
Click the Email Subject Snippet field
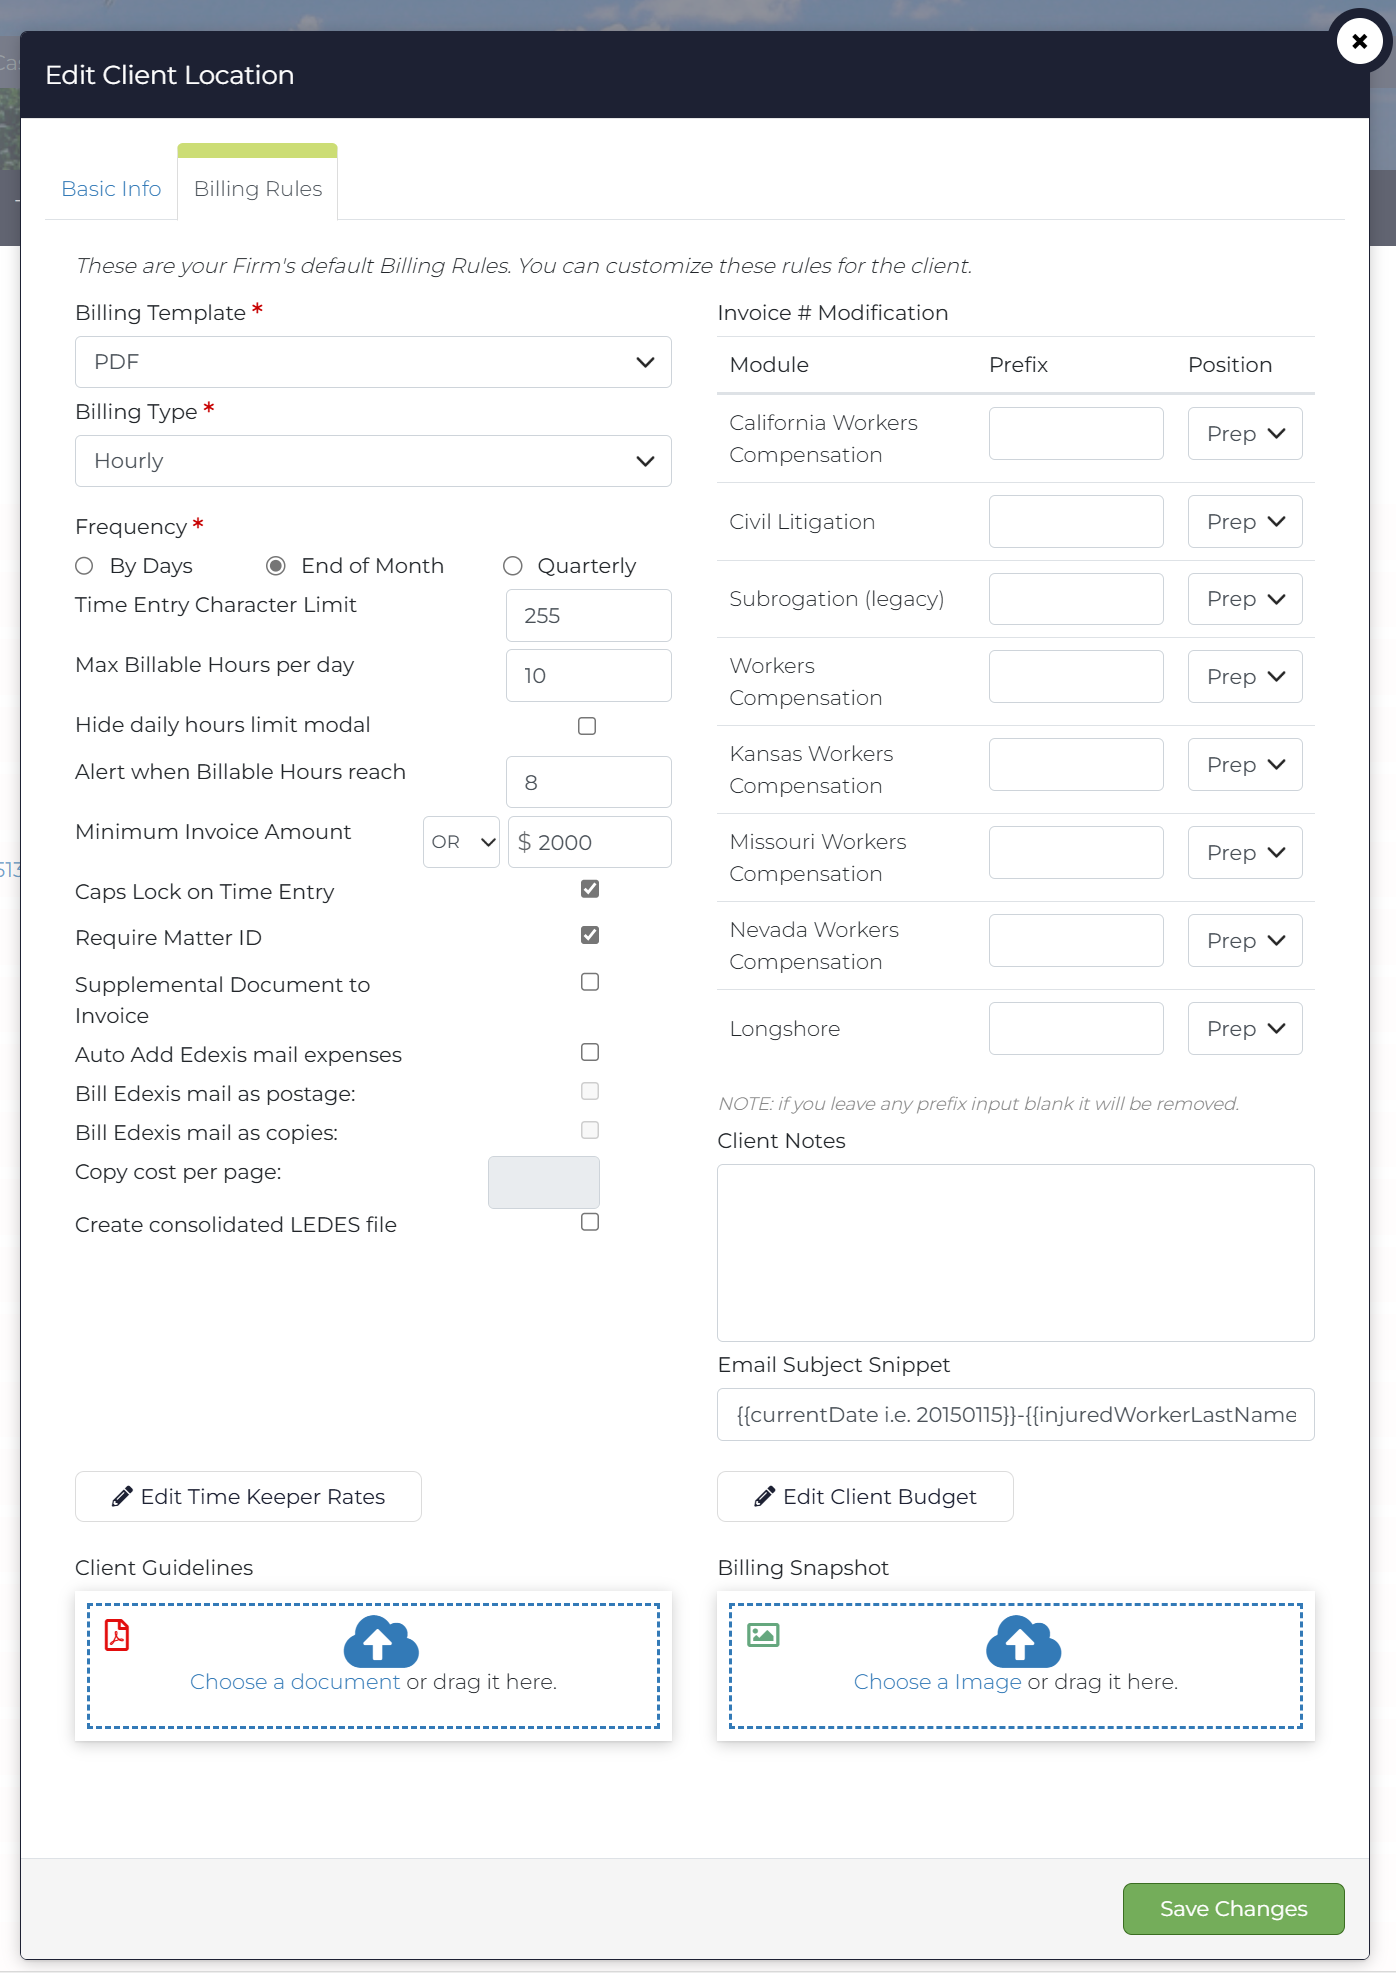click(x=1016, y=1415)
